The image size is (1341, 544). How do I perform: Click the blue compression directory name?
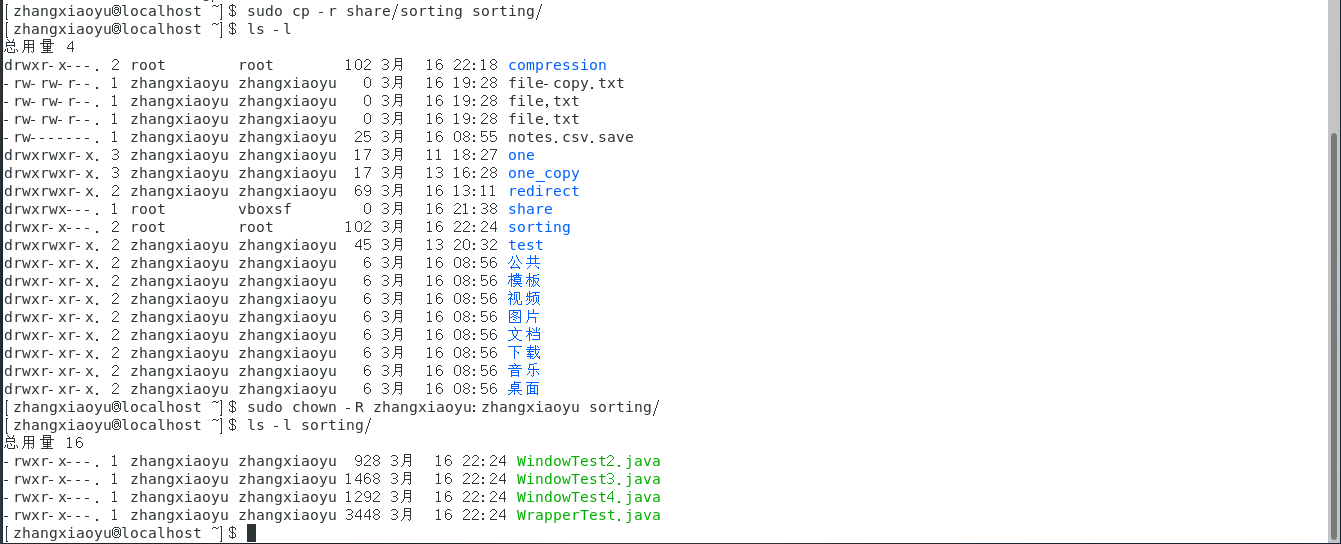(557, 65)
